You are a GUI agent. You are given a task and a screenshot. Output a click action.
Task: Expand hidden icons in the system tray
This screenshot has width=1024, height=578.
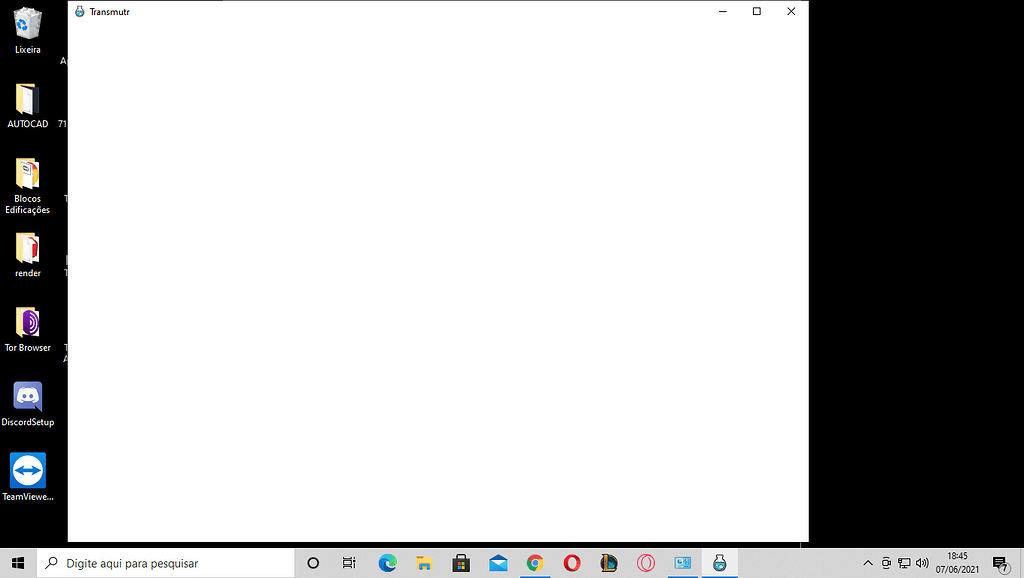[866, 563]
